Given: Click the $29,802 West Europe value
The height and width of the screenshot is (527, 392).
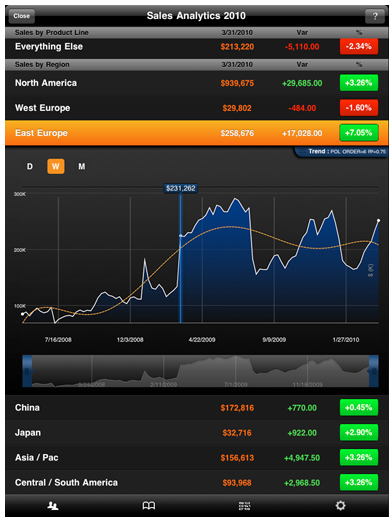Looking at the screenshot, I should coord(237,108).
